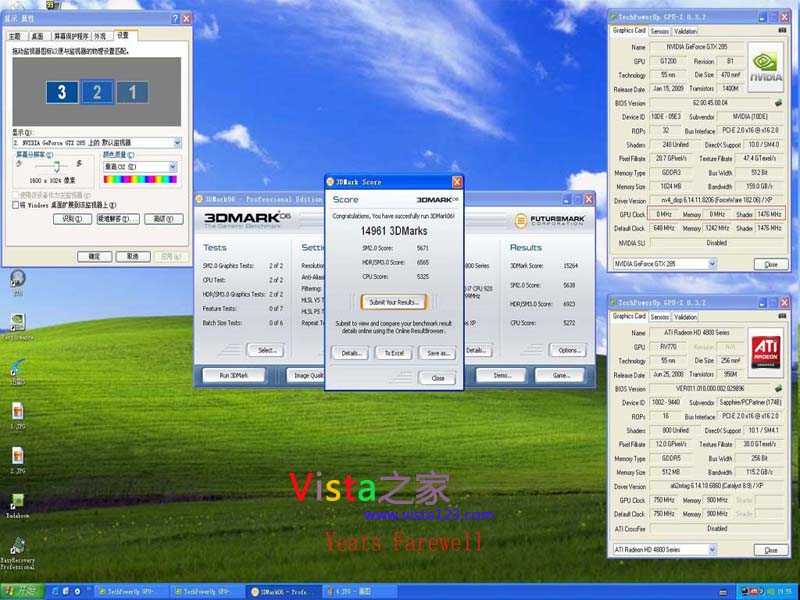
Task: Click 取消 in Display Properties
Action: pos(133,256)
